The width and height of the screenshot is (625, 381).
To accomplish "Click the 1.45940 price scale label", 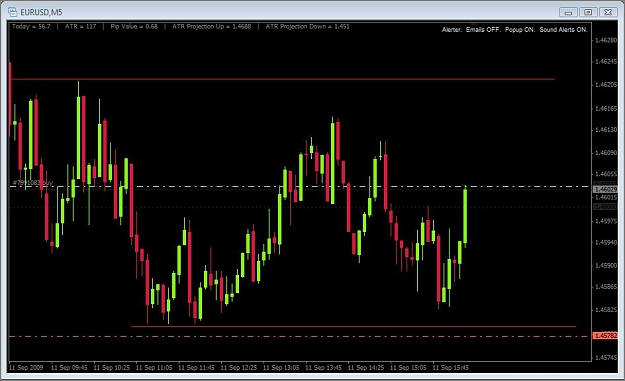I will [605, 242].
